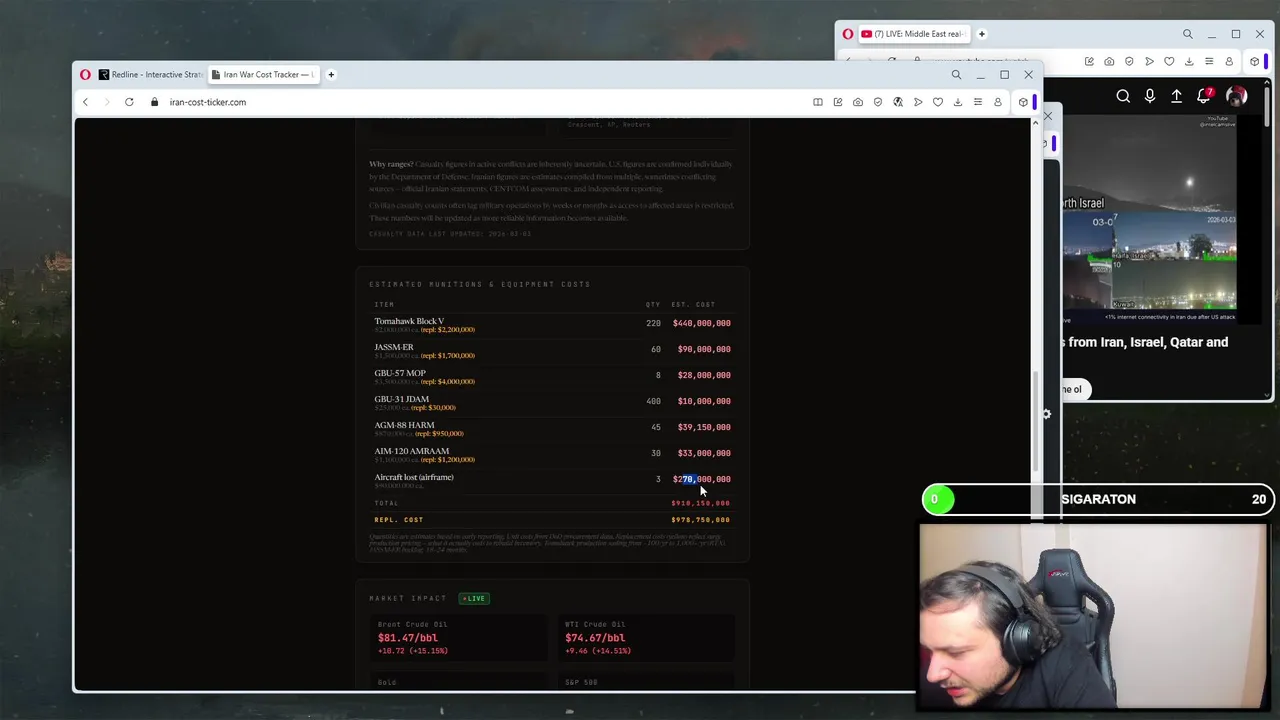Bookmark page with heart icon in front window
Image resolution: width=1280 pixels, height=720 pixels.
(x=938, y=102)
